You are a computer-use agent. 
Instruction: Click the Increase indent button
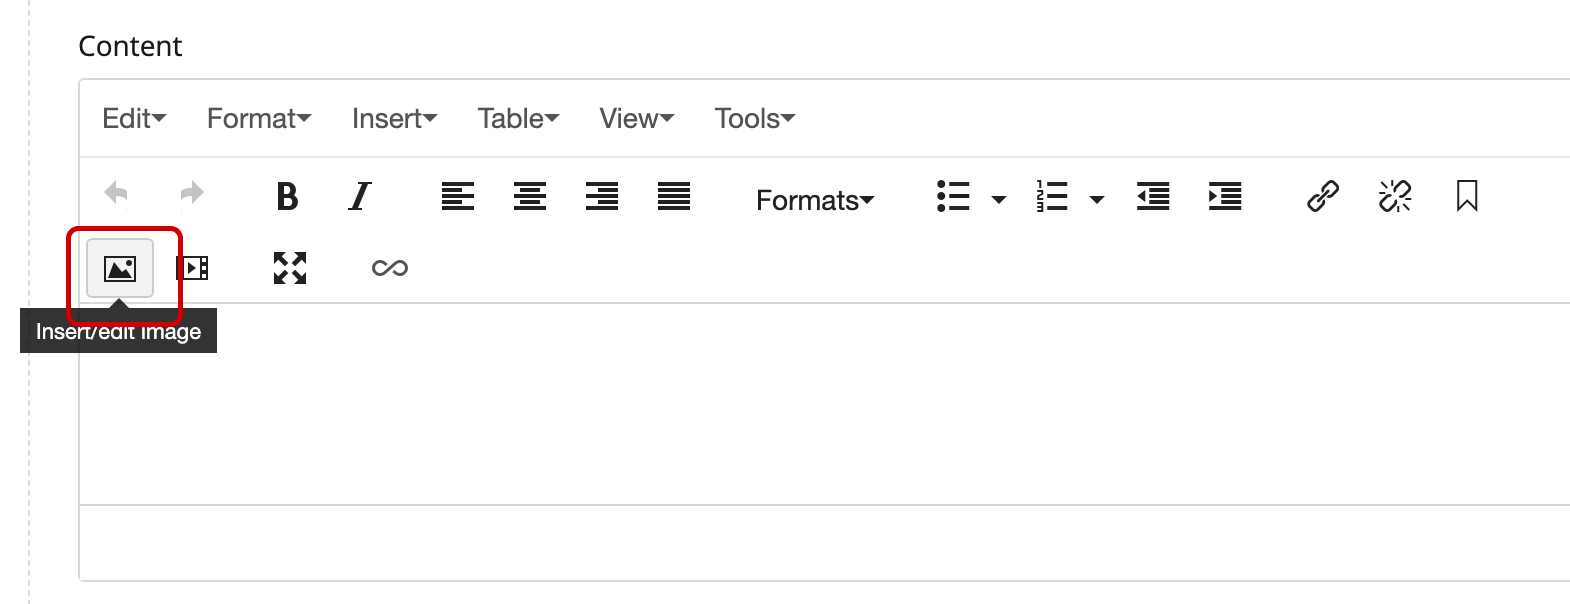(x=1225, y=197)
